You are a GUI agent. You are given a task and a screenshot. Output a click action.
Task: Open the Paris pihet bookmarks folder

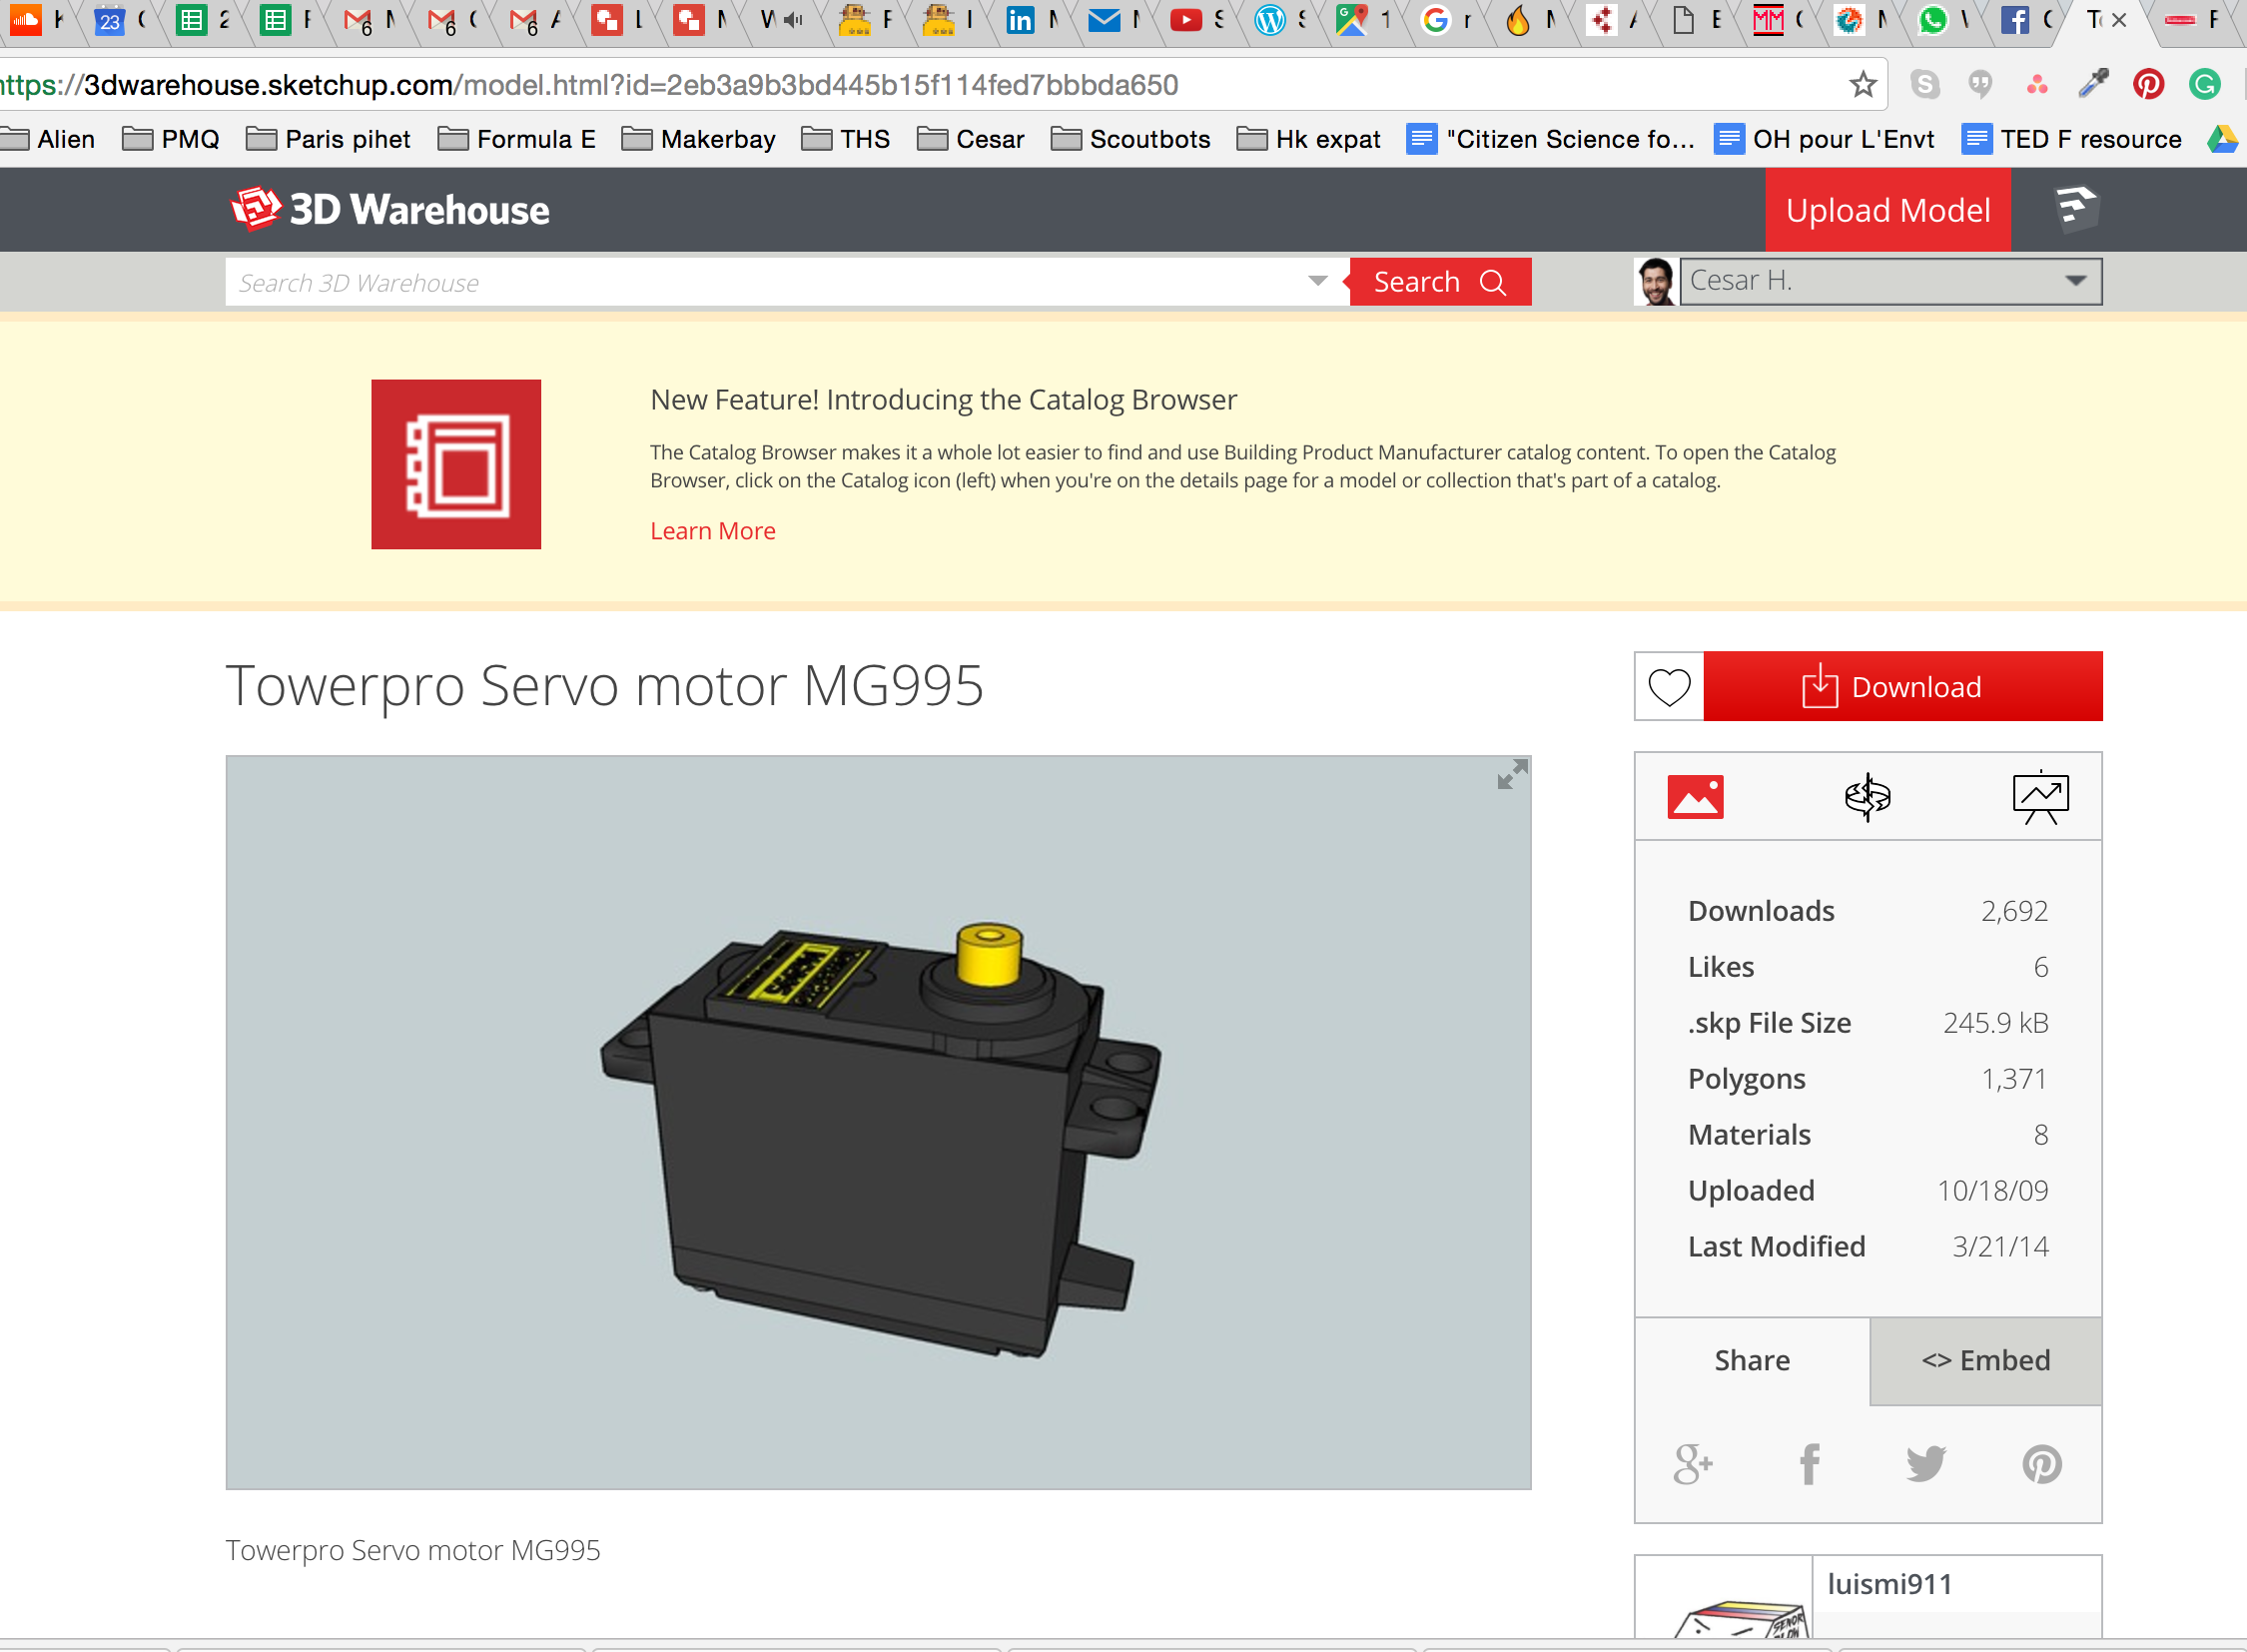328,139
